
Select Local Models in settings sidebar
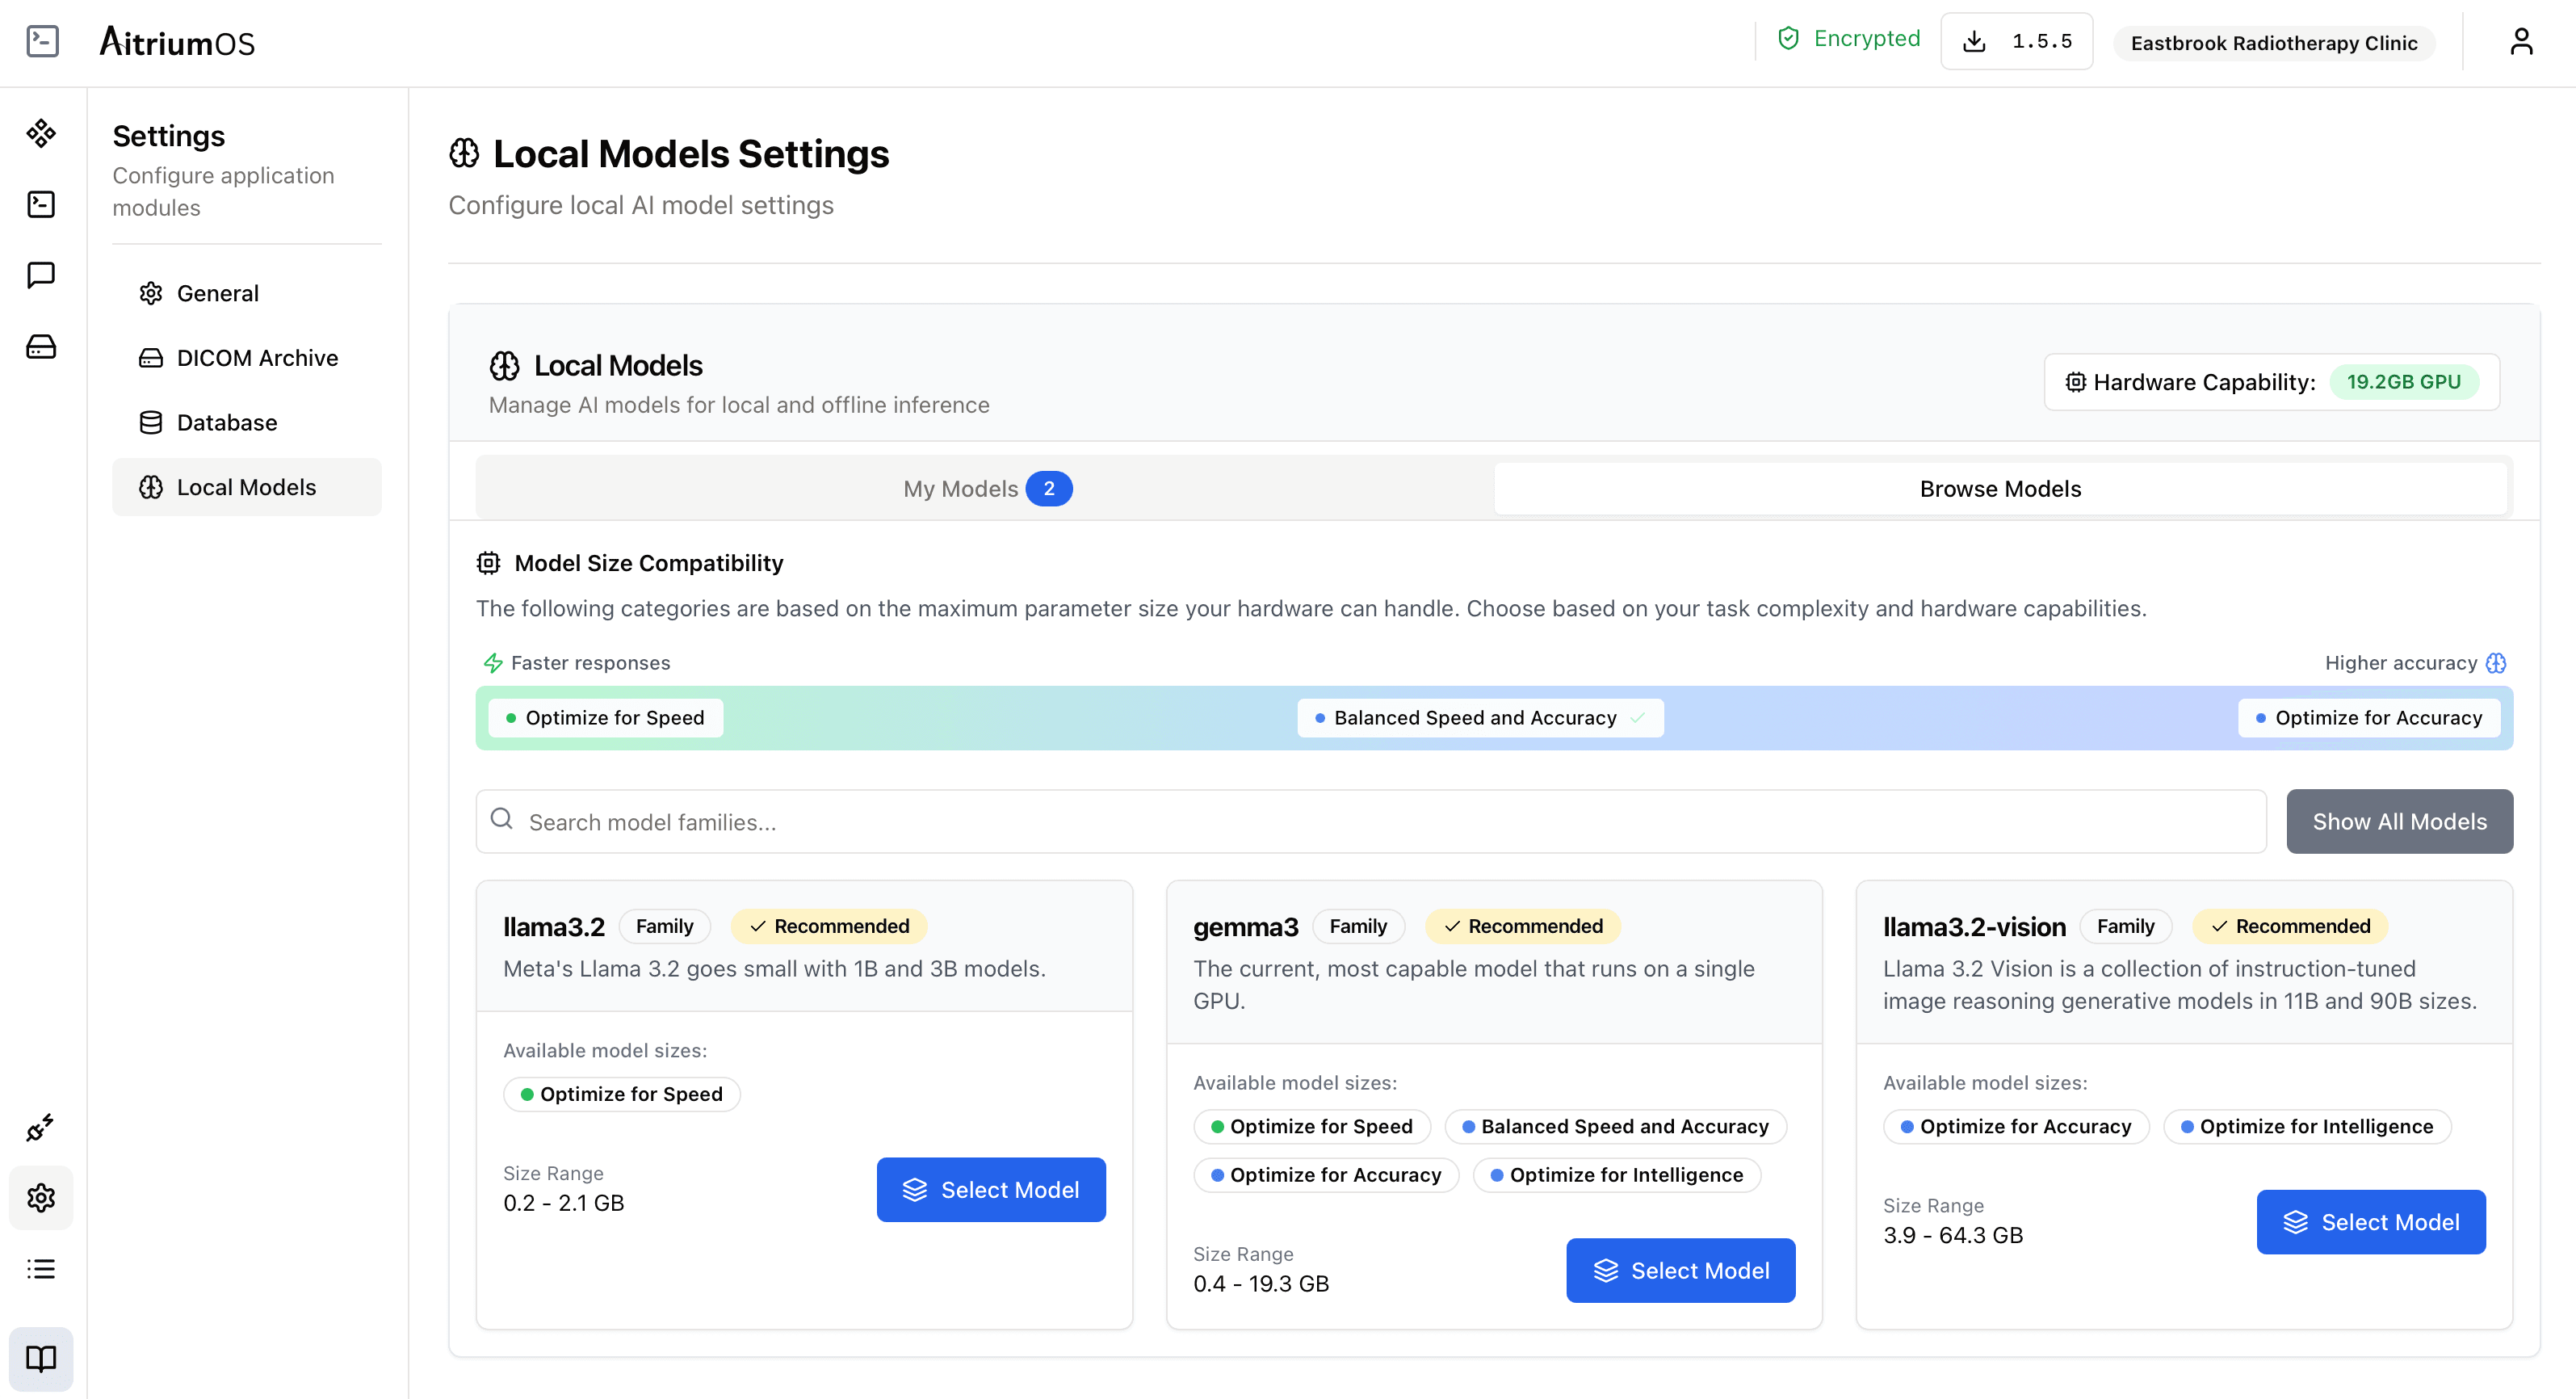pyautogui.click(x=247, y=487)
